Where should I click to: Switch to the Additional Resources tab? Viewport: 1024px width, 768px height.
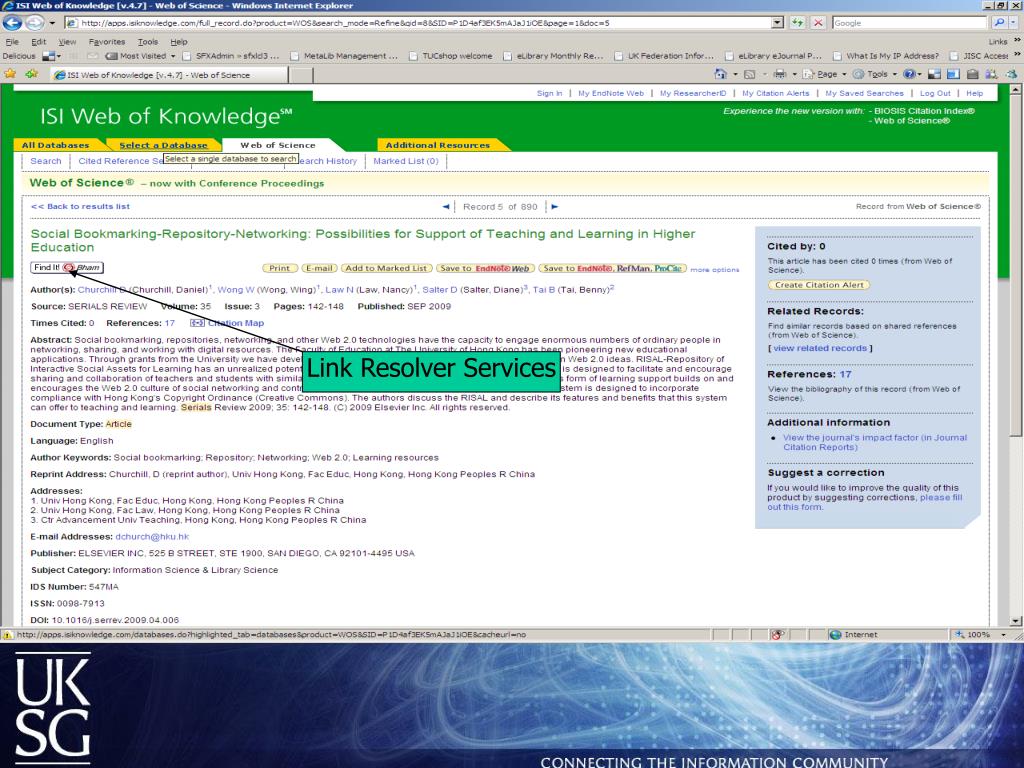click(438, 145)
